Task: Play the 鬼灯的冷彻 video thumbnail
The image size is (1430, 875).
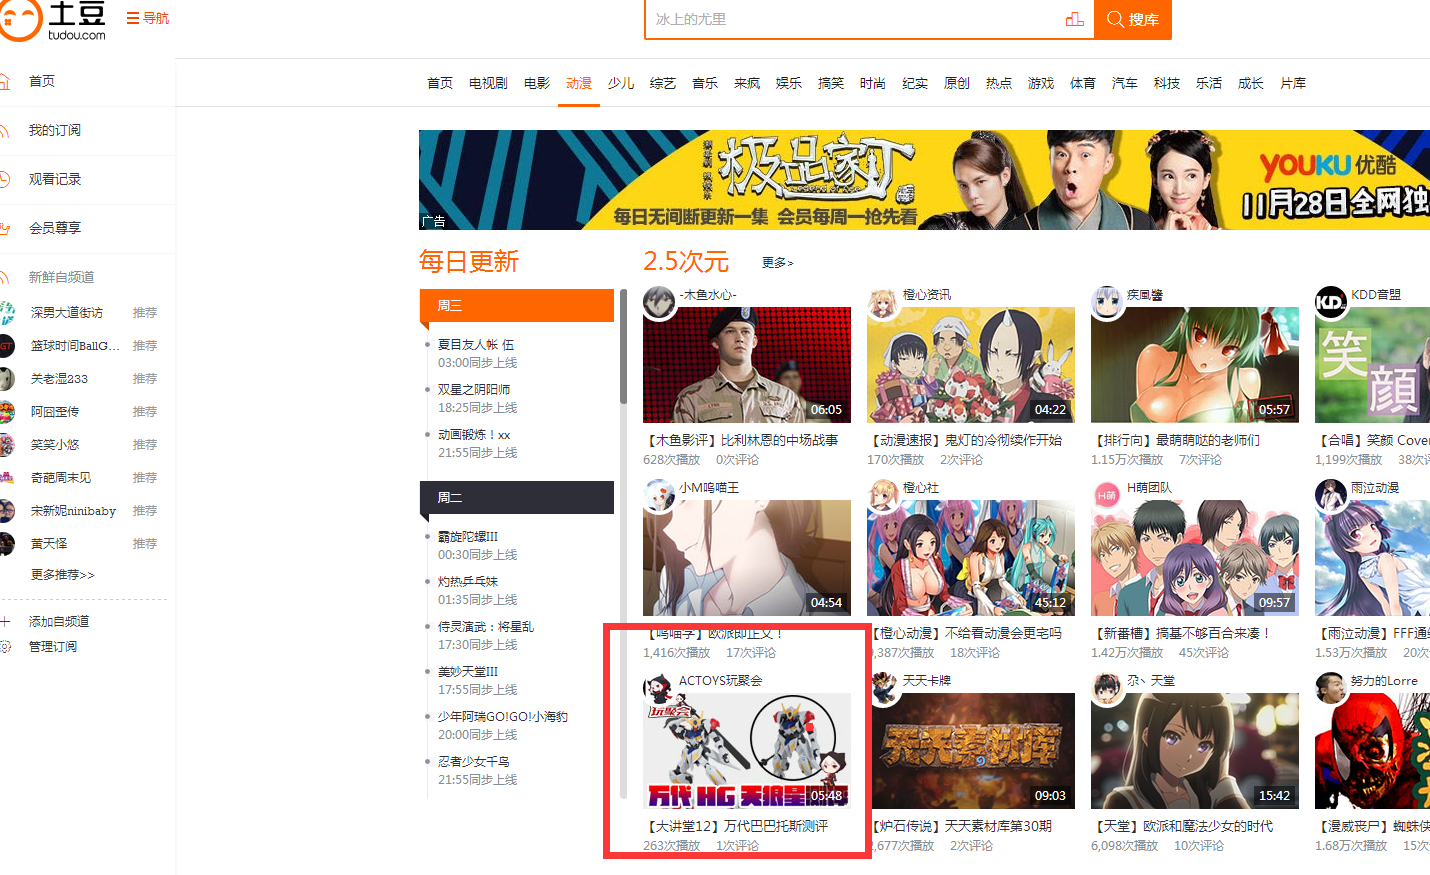Action: [x=971, y=365]
